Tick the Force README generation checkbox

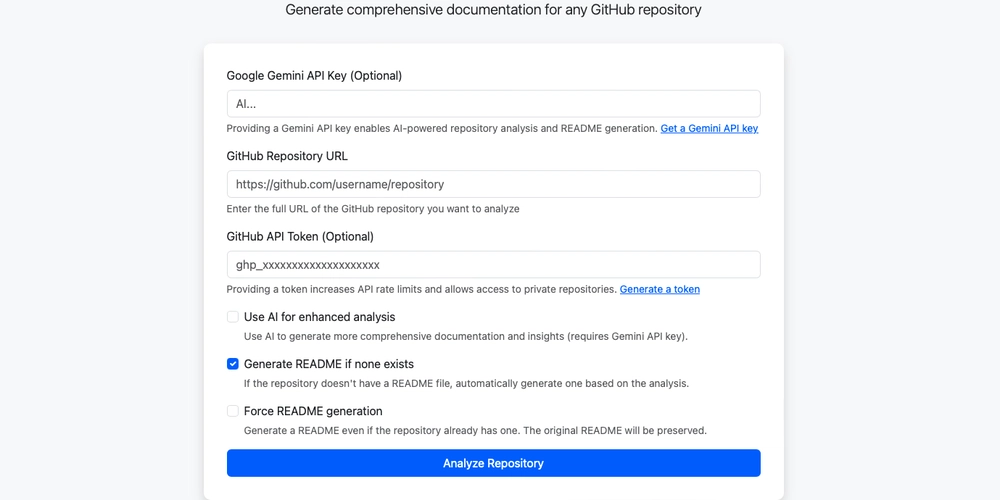tap(233, 411)
